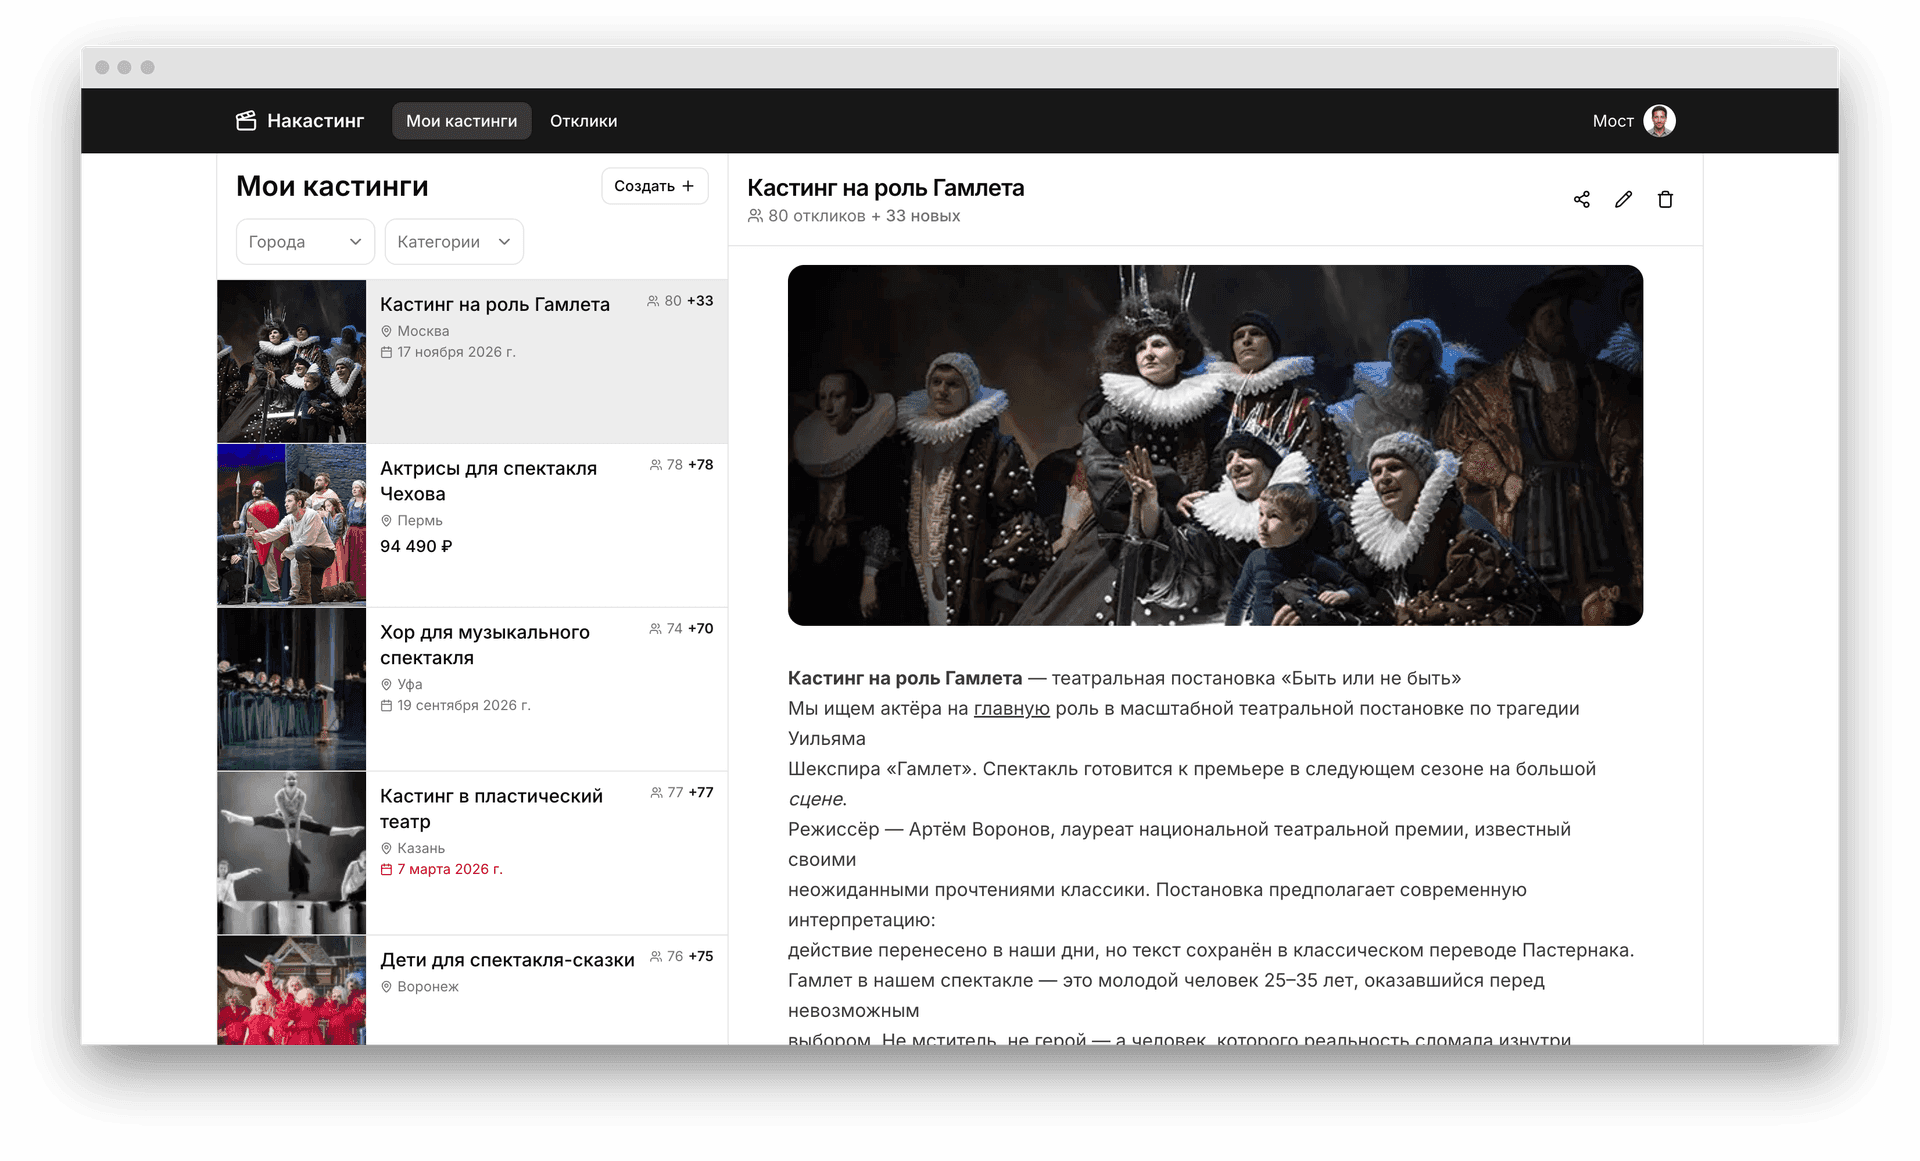The image size is (1920, 1161).
Task: Select Актрисы для спектакля Чехова title
Action: tap(488, 481)
